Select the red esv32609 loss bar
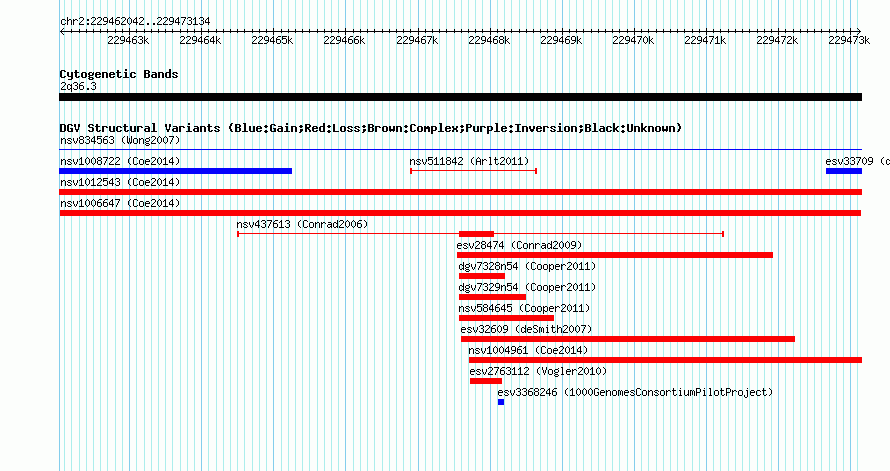 [x=628, y=339]
